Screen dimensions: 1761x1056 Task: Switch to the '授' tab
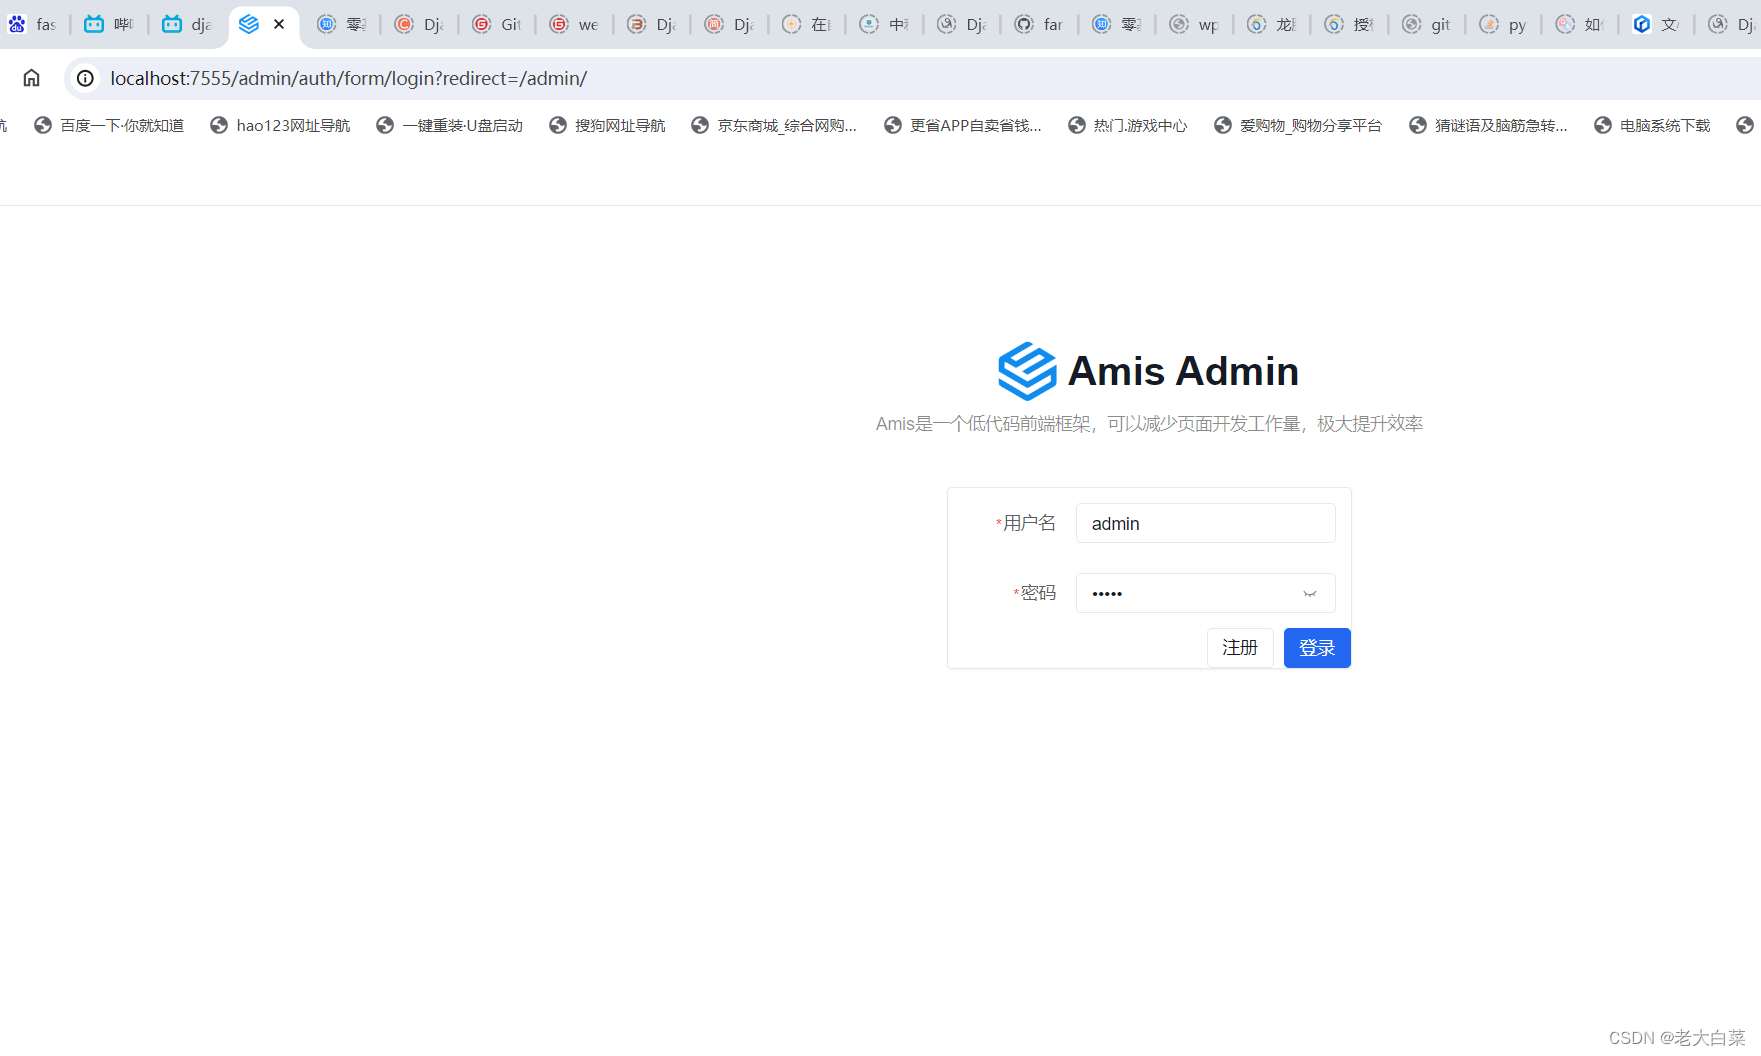(1351, 24)
